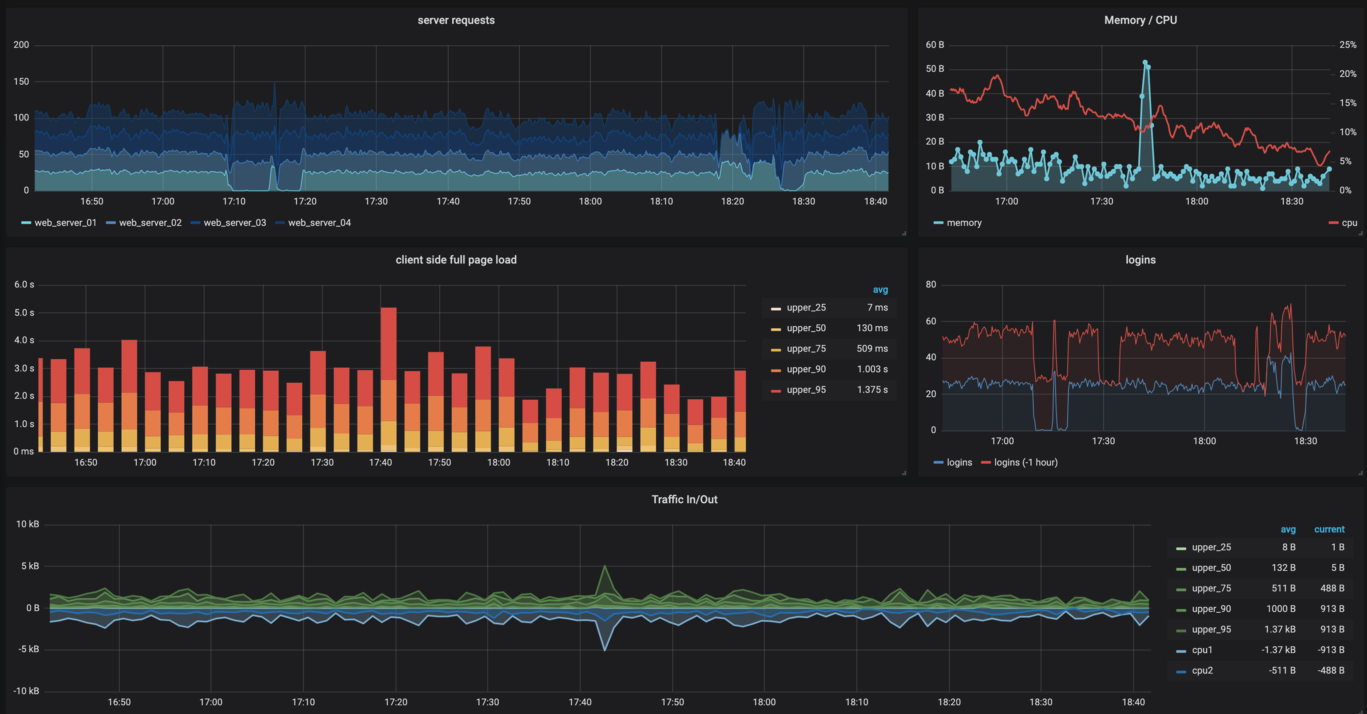Click the color swatch beside web_server_02

coord(111,223)
